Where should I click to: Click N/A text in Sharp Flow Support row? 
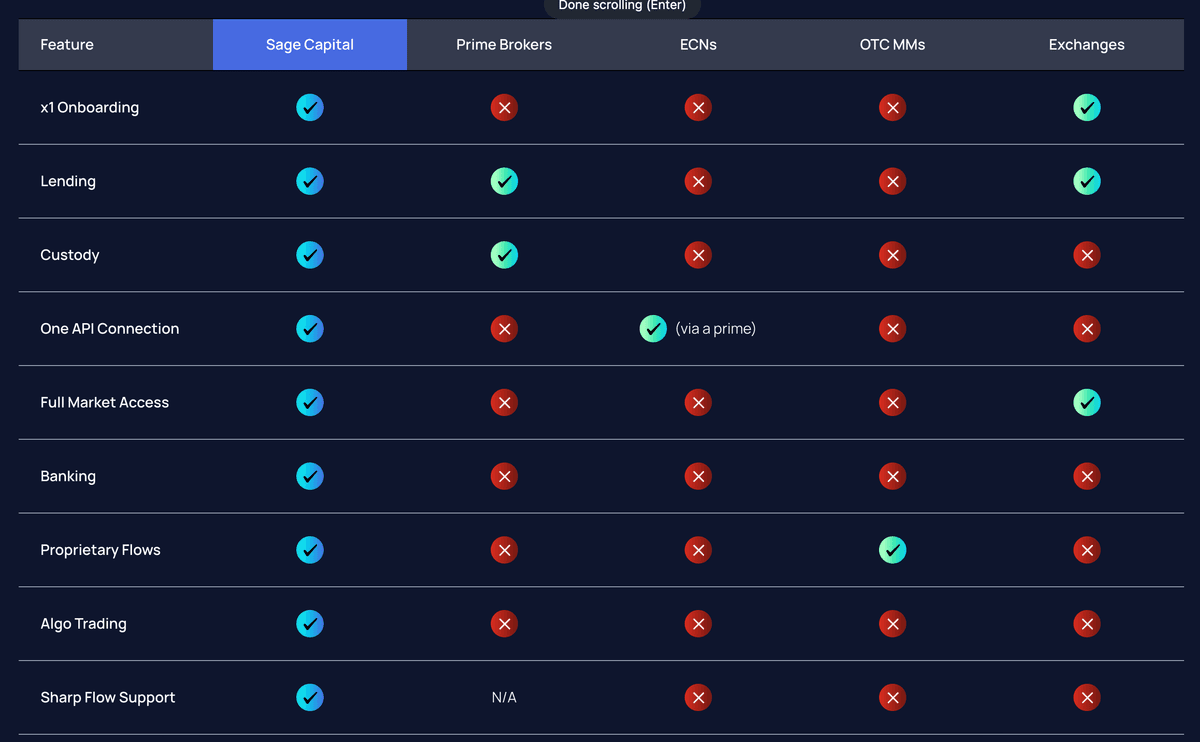tap(504, 697)
